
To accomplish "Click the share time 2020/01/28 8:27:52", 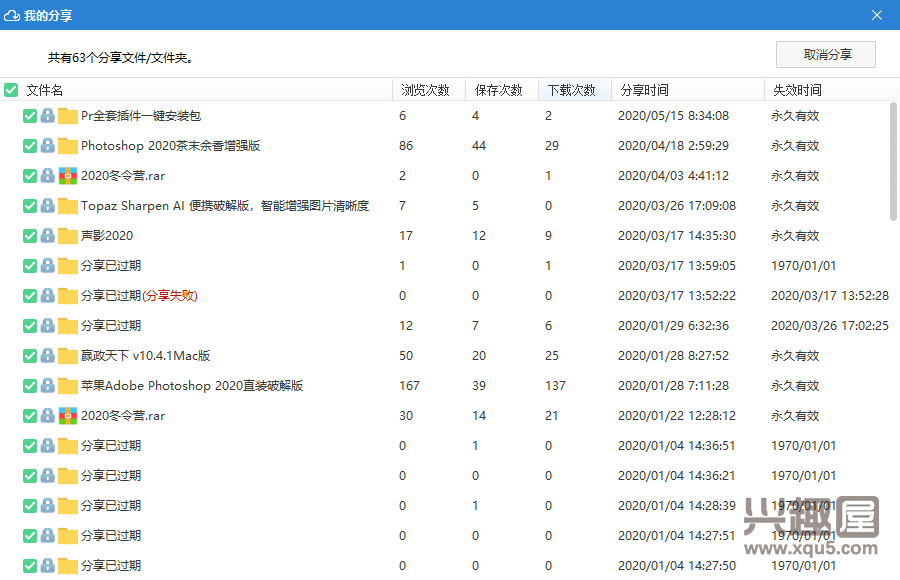I will 673,355.
